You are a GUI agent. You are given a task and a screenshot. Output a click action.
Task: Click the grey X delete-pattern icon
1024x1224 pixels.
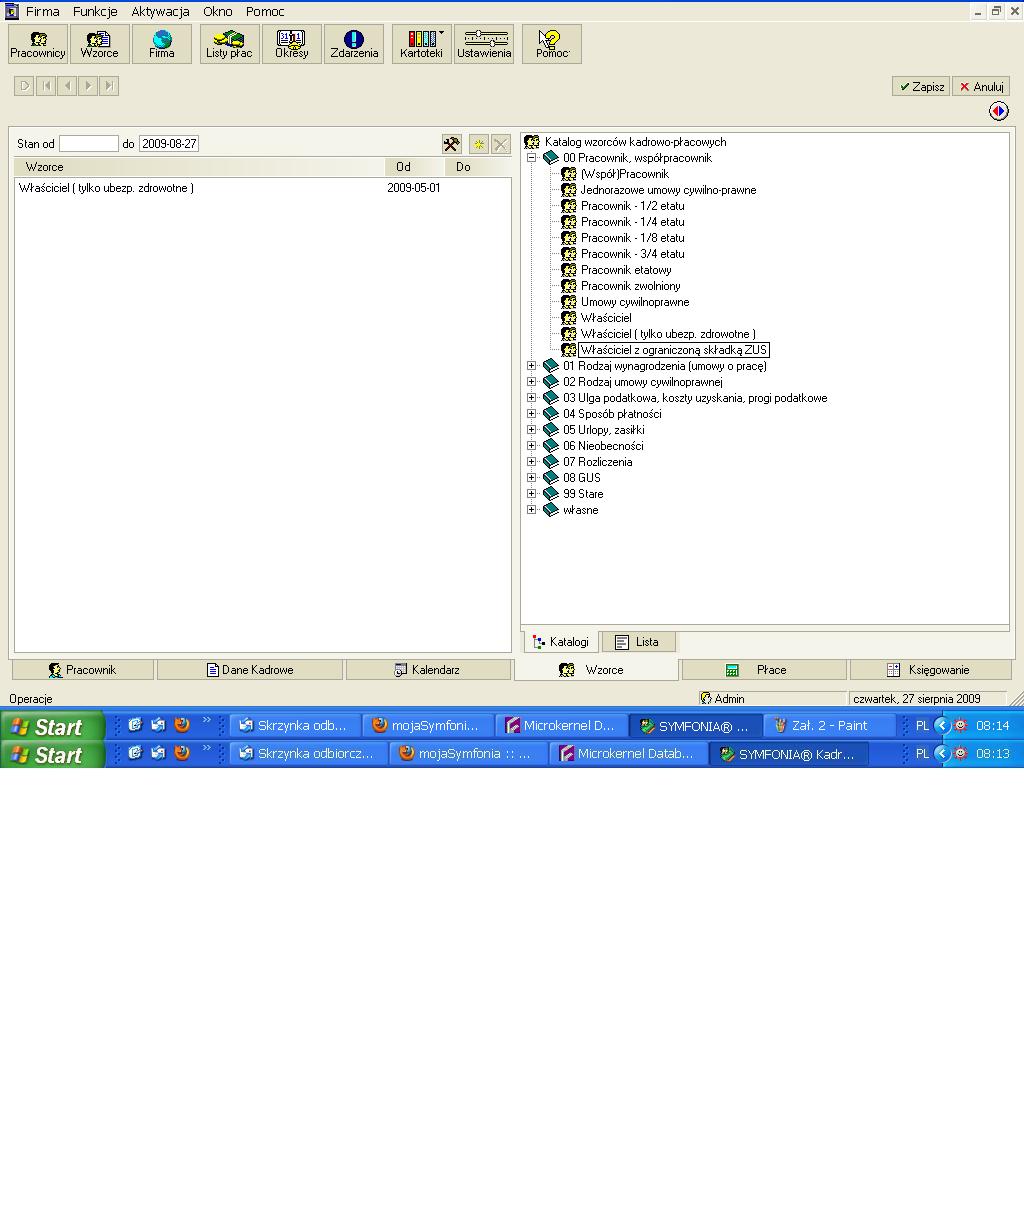(500, 144)
